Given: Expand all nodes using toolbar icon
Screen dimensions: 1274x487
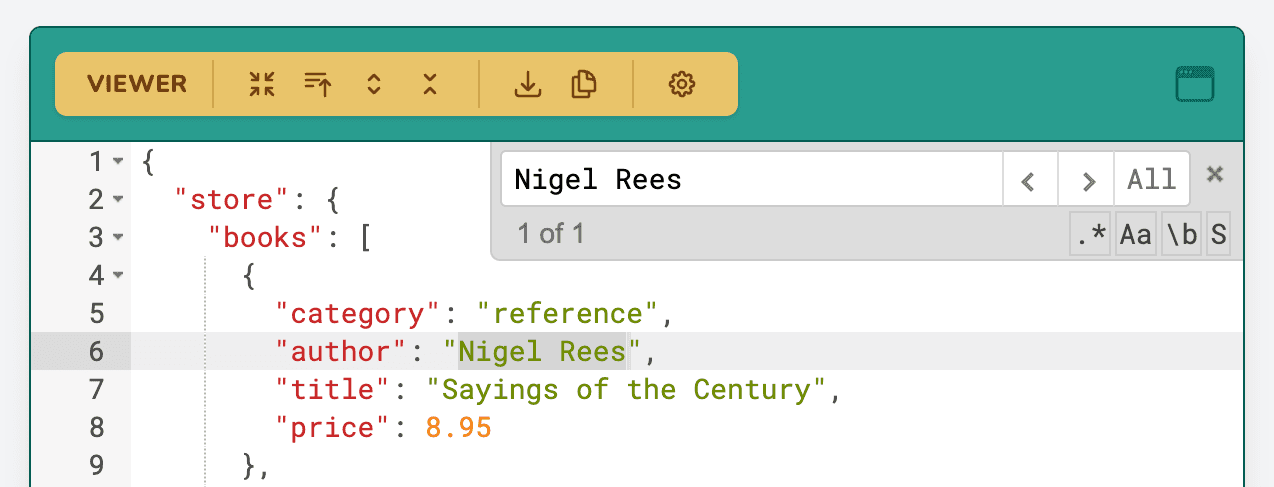Looking at the screenshot, I should click(x=374, y=84).
